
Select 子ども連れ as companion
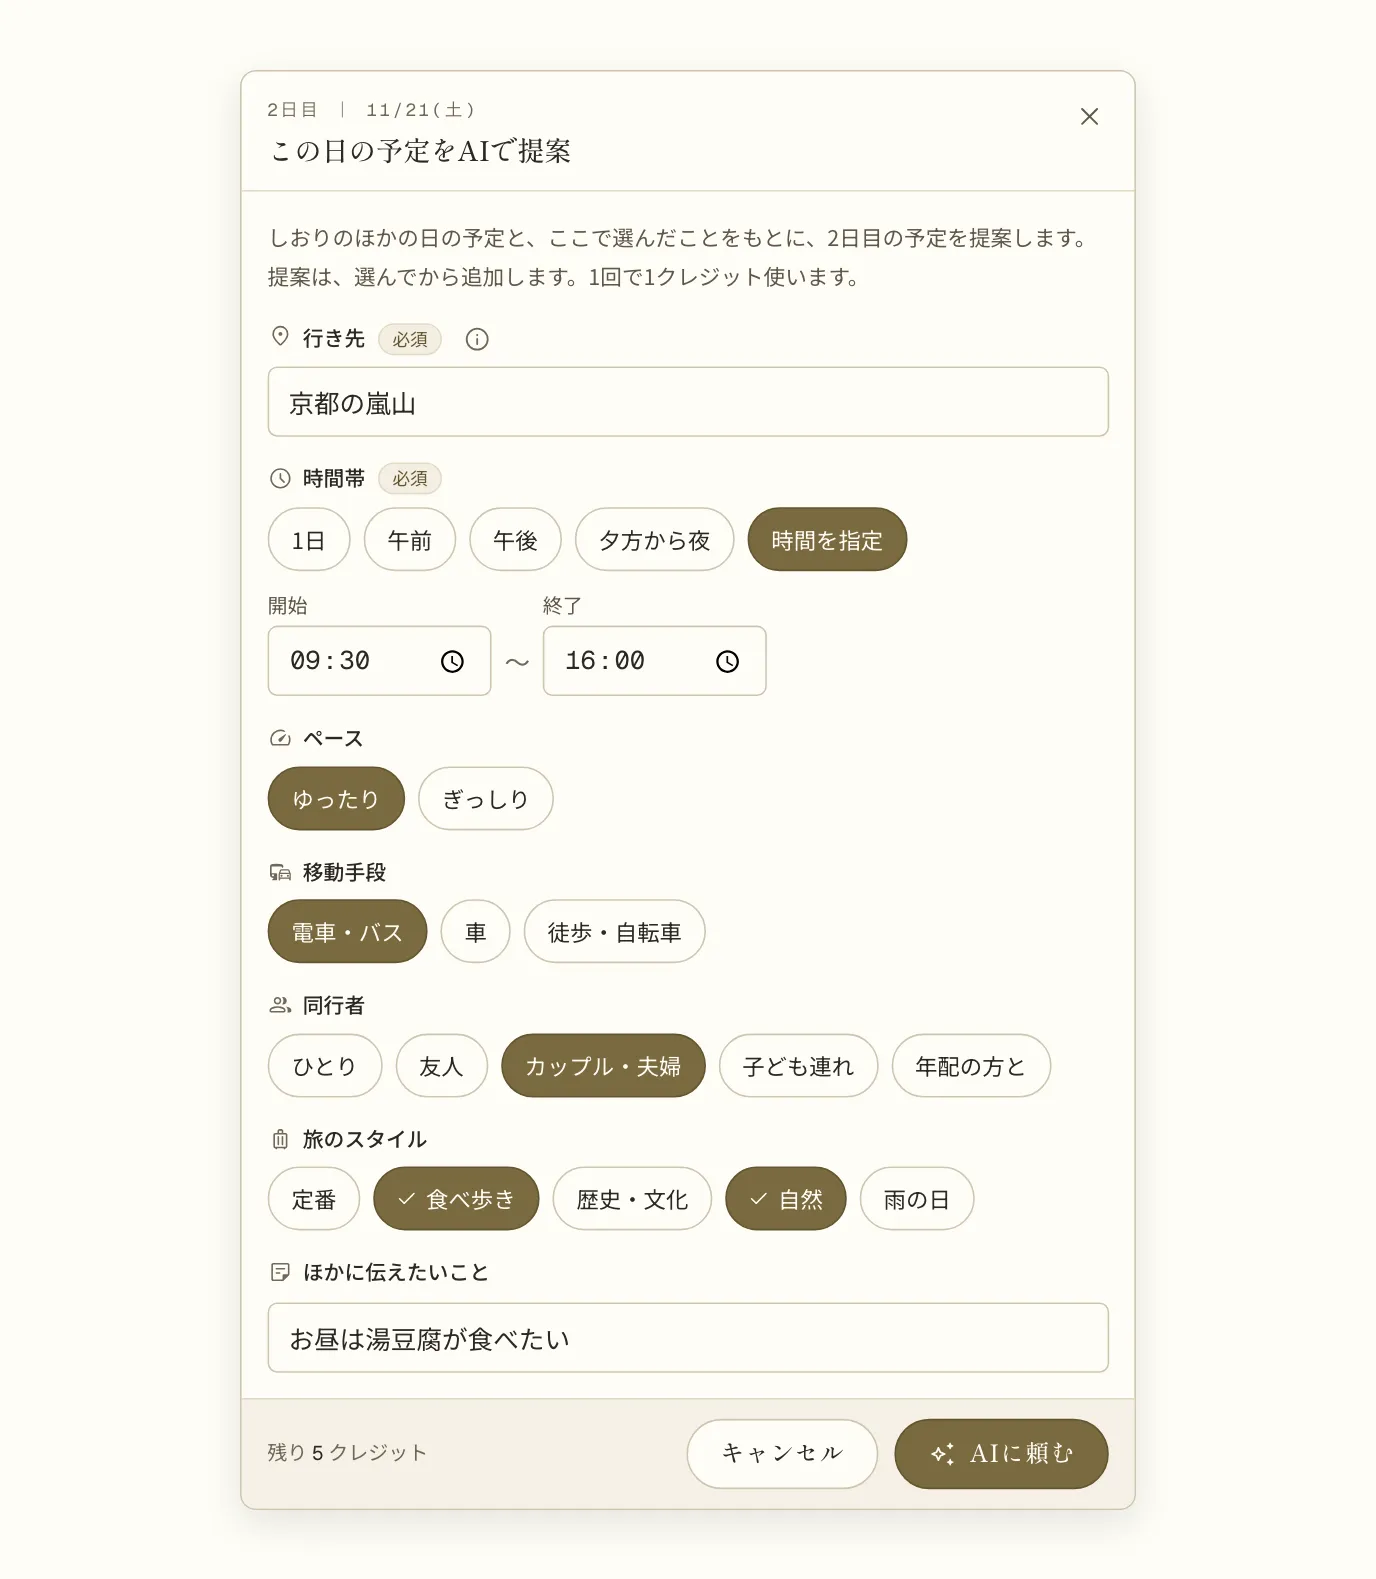tap(799, 1066)
